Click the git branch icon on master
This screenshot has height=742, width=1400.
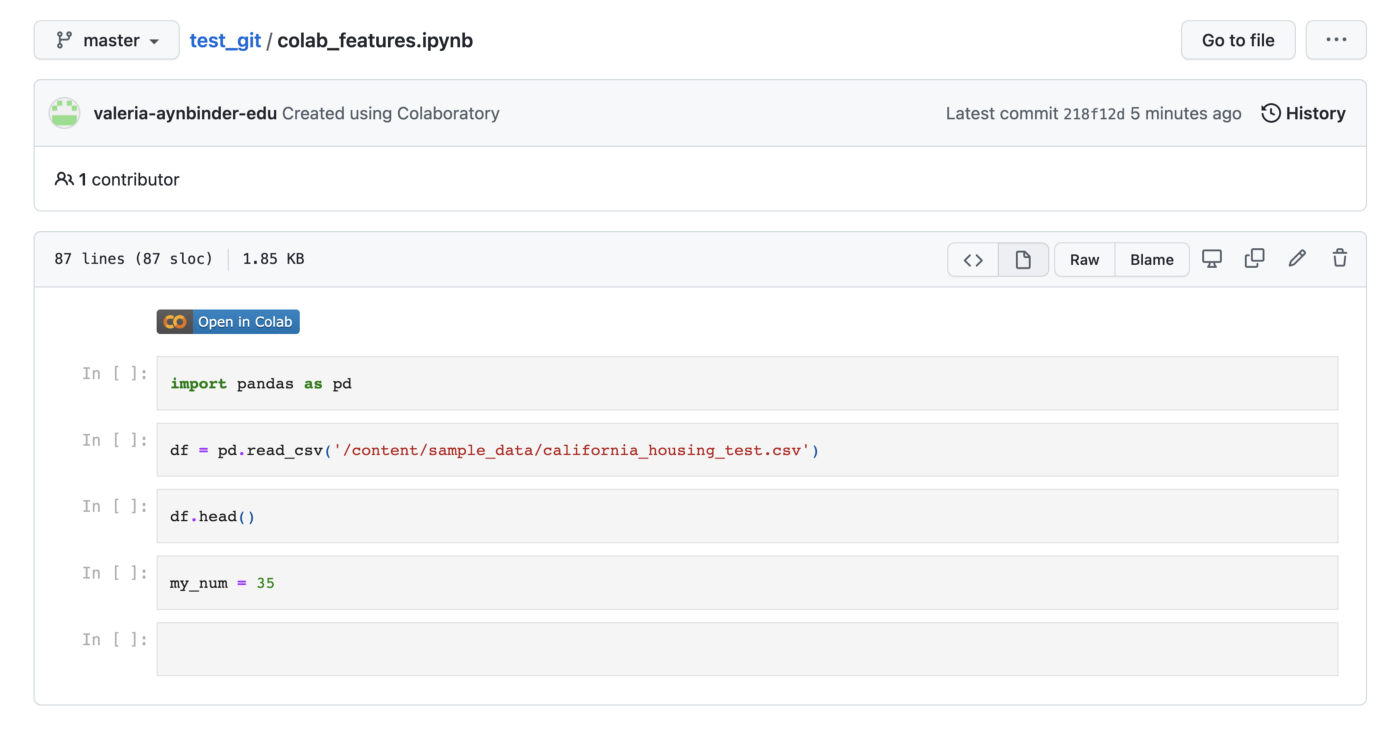point(64,40)
